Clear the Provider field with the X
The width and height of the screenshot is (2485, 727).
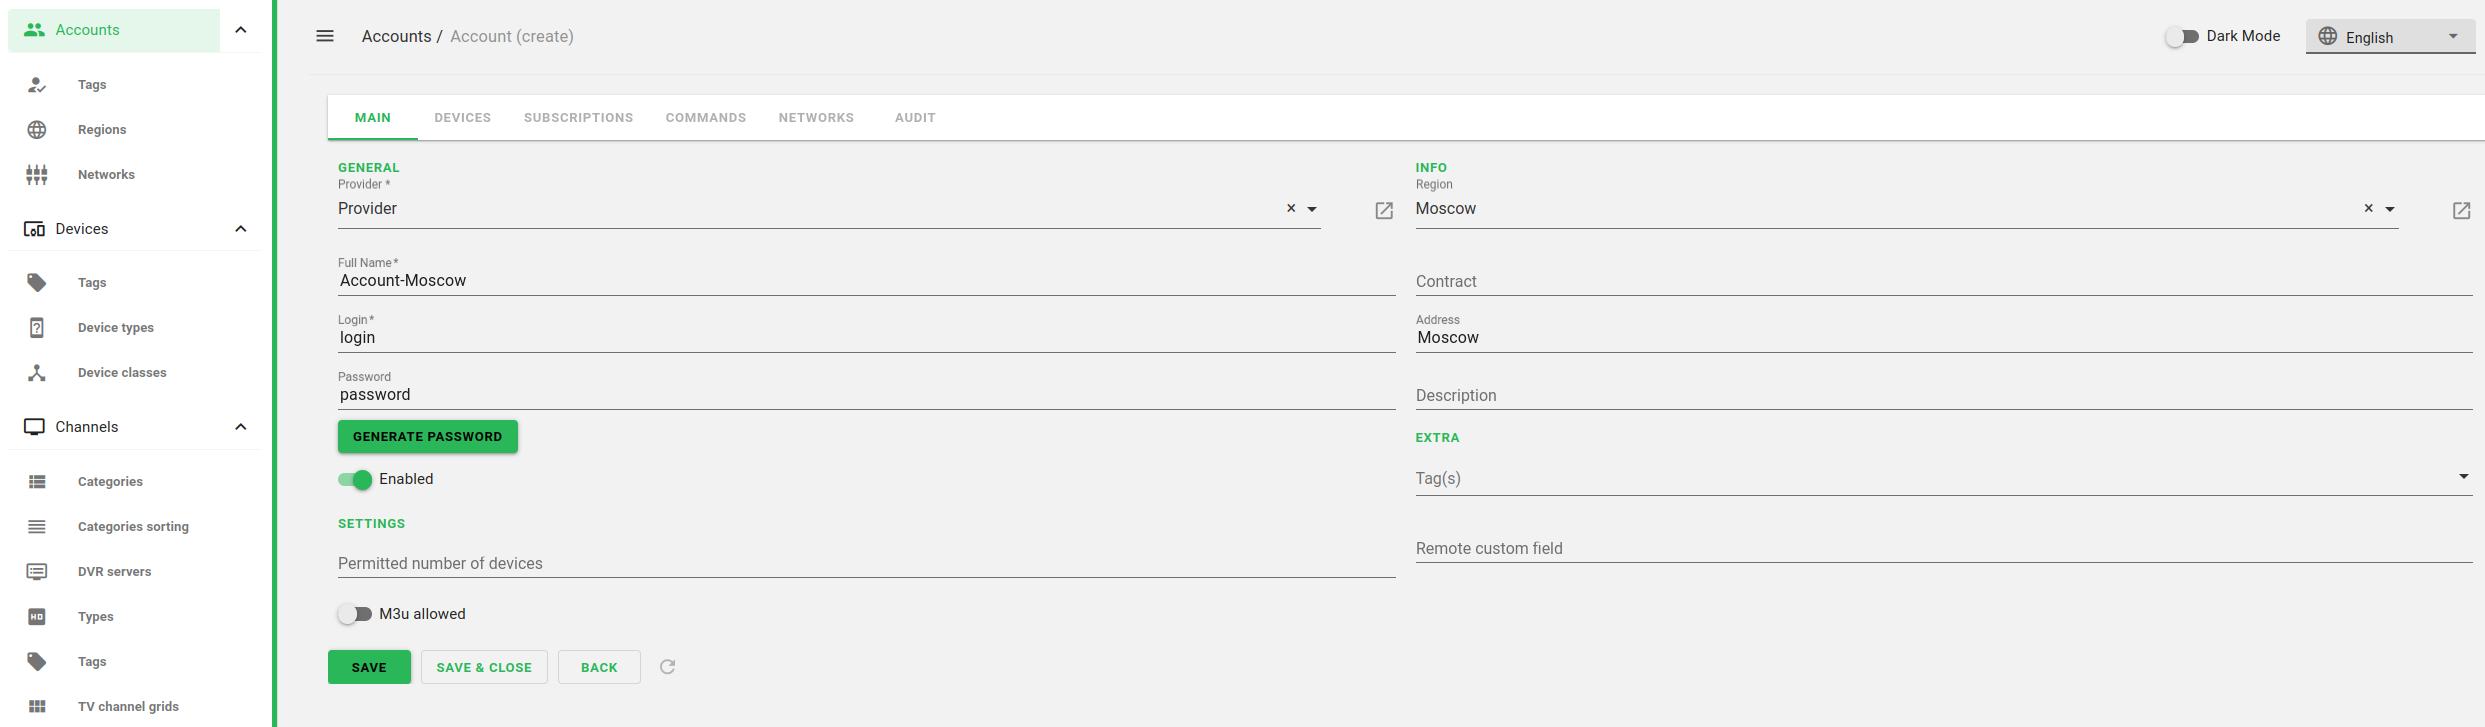[1291, 208]
